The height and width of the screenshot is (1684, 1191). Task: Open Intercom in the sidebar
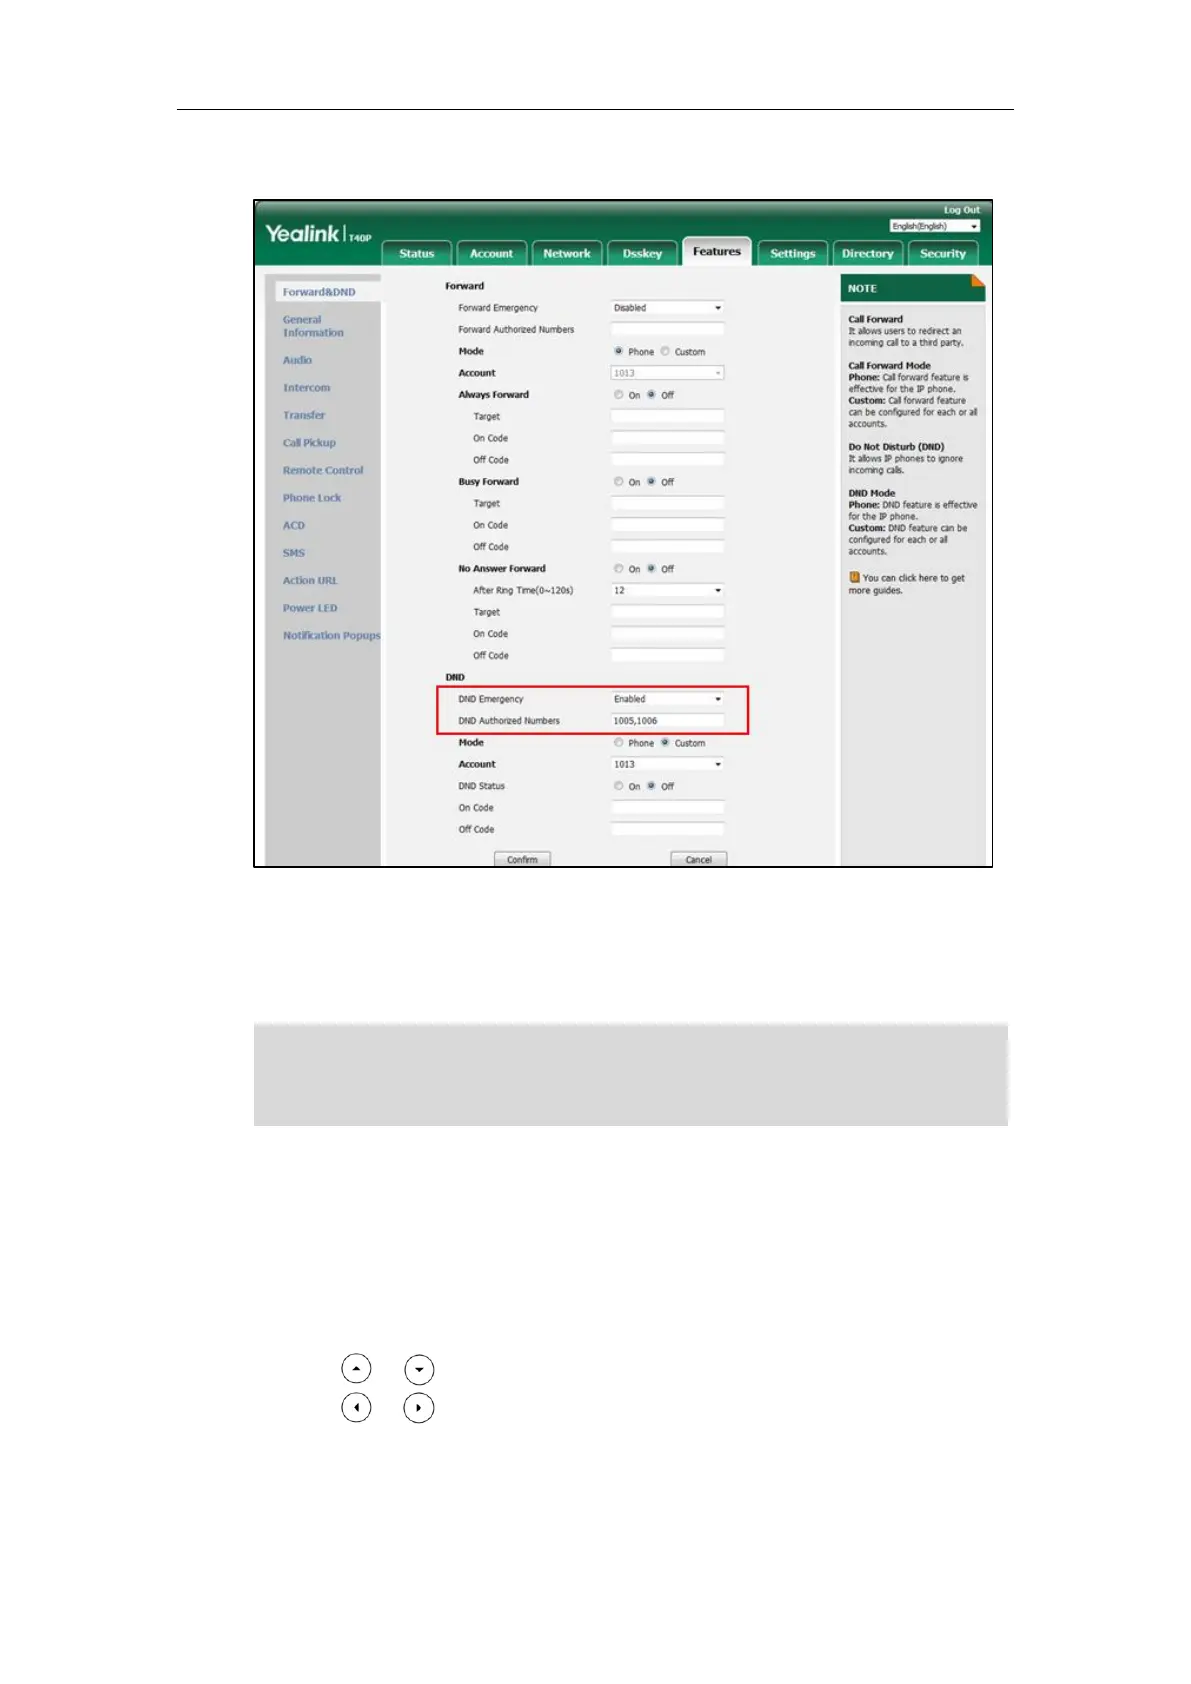(306, 388)
